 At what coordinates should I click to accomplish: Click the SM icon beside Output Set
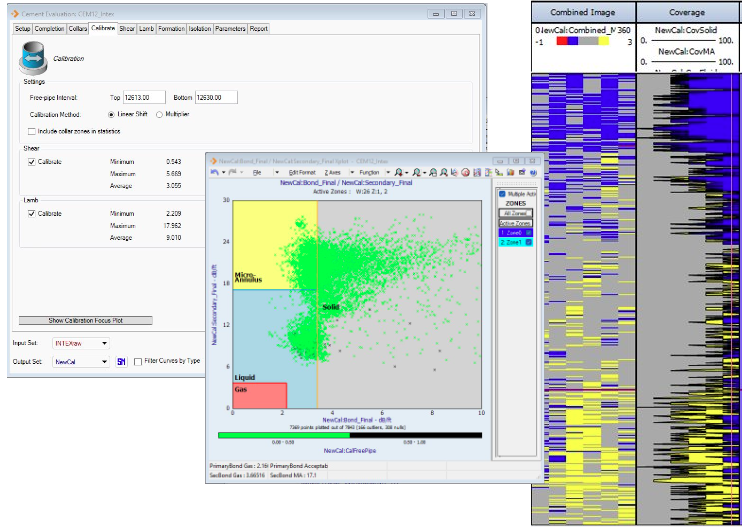point(121,361)
